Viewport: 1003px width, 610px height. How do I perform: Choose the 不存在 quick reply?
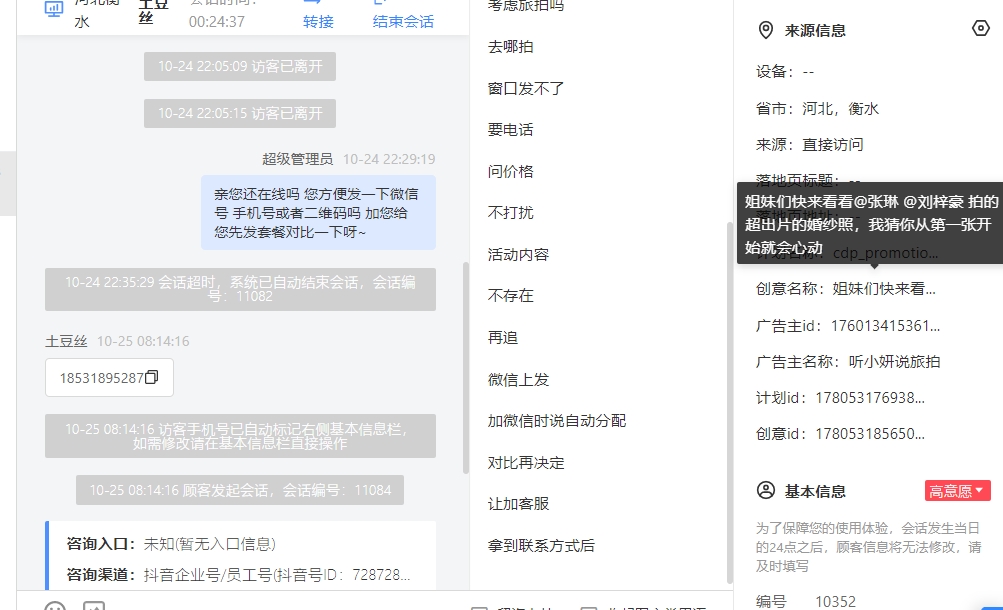pyautogui.click(x=510, y=295)
